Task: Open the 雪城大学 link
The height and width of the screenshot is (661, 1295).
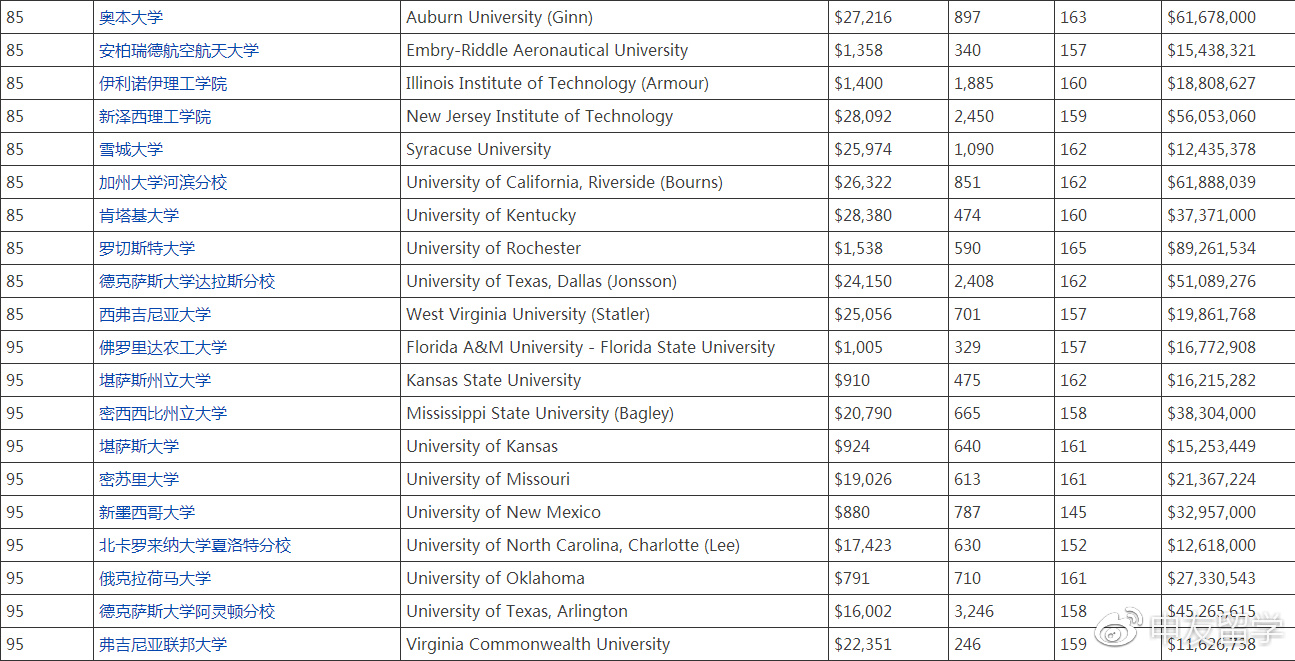Action: click(x=131, y=149)
